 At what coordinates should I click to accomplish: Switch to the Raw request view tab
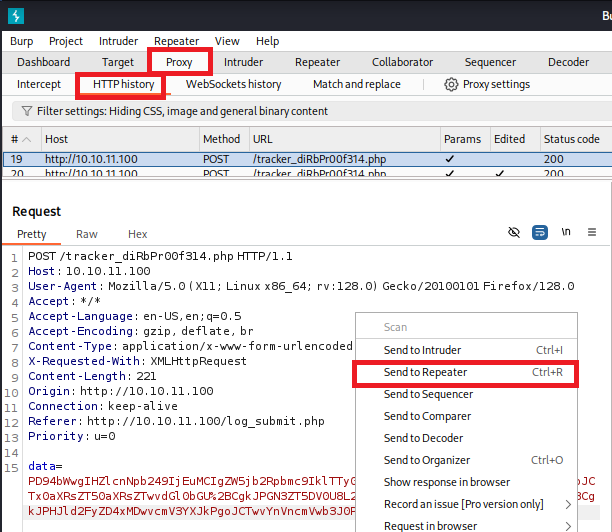87,234
